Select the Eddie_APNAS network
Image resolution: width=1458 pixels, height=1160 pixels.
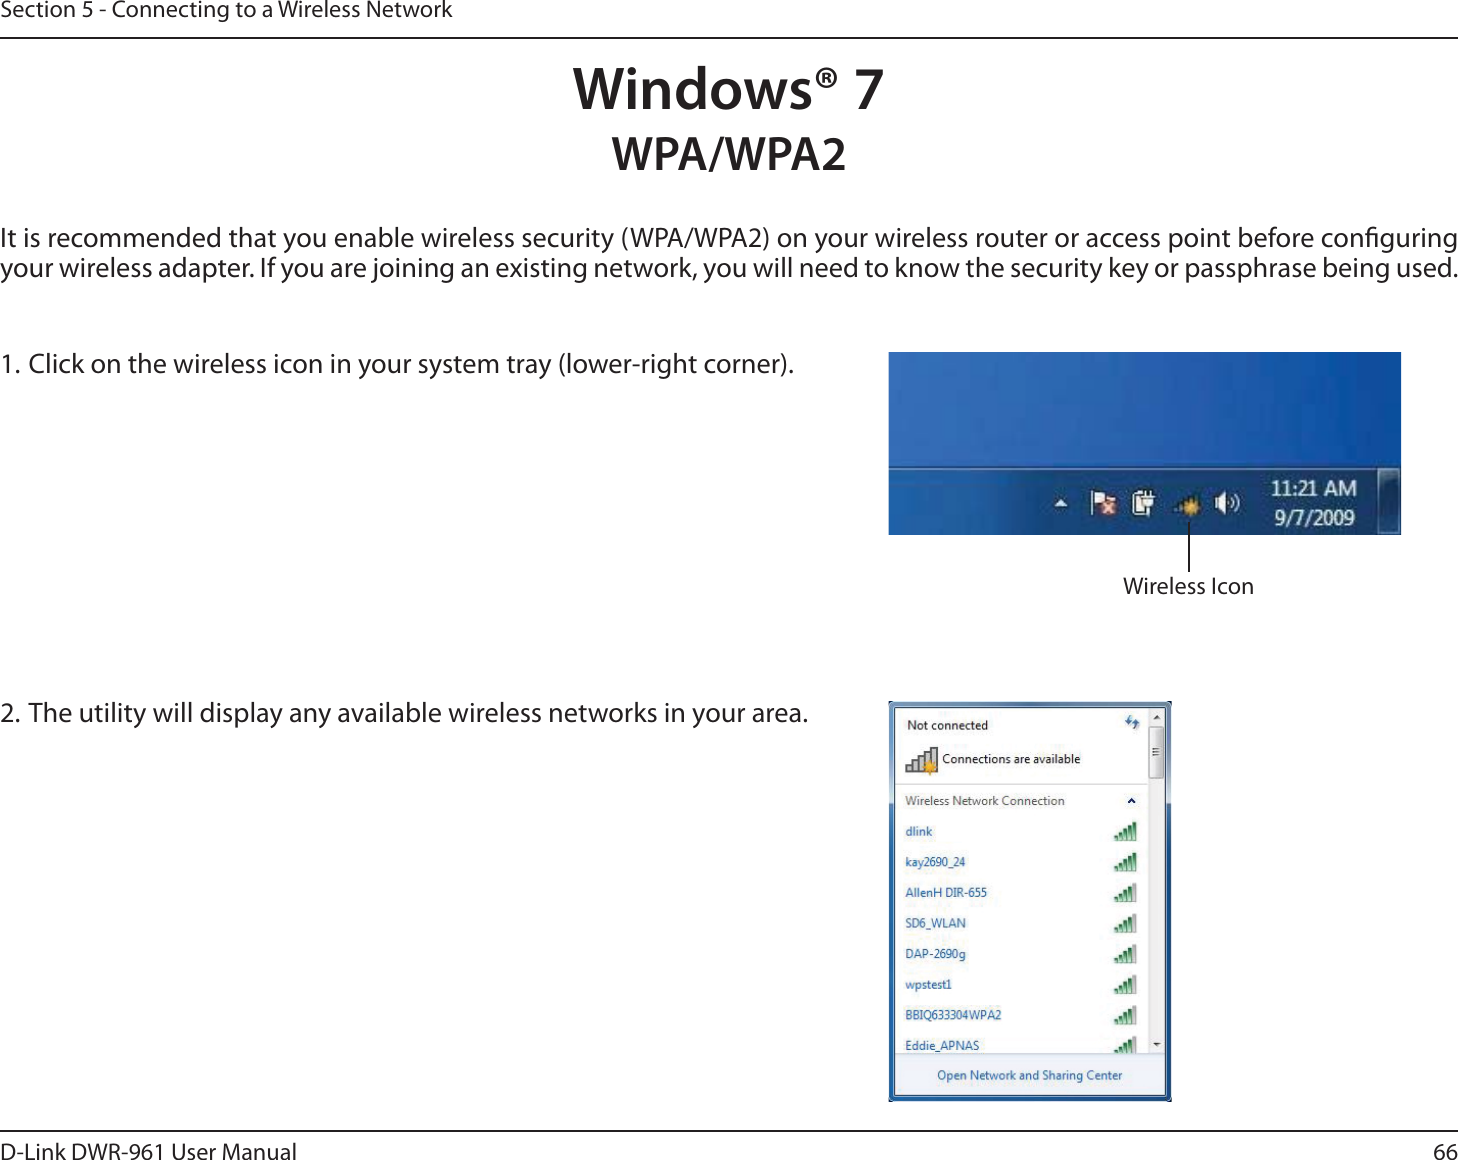[1019, 1043]
